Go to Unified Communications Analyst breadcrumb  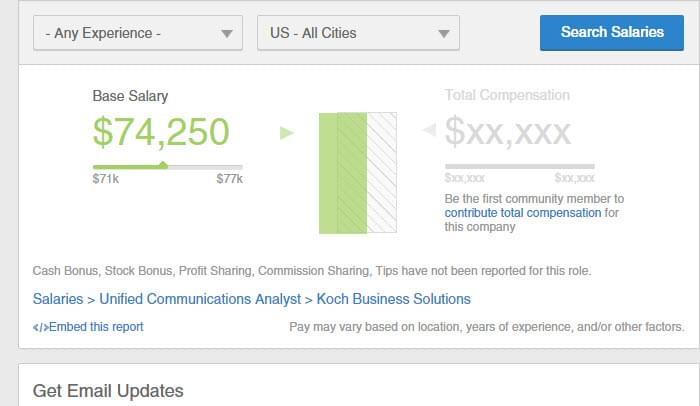200,299
